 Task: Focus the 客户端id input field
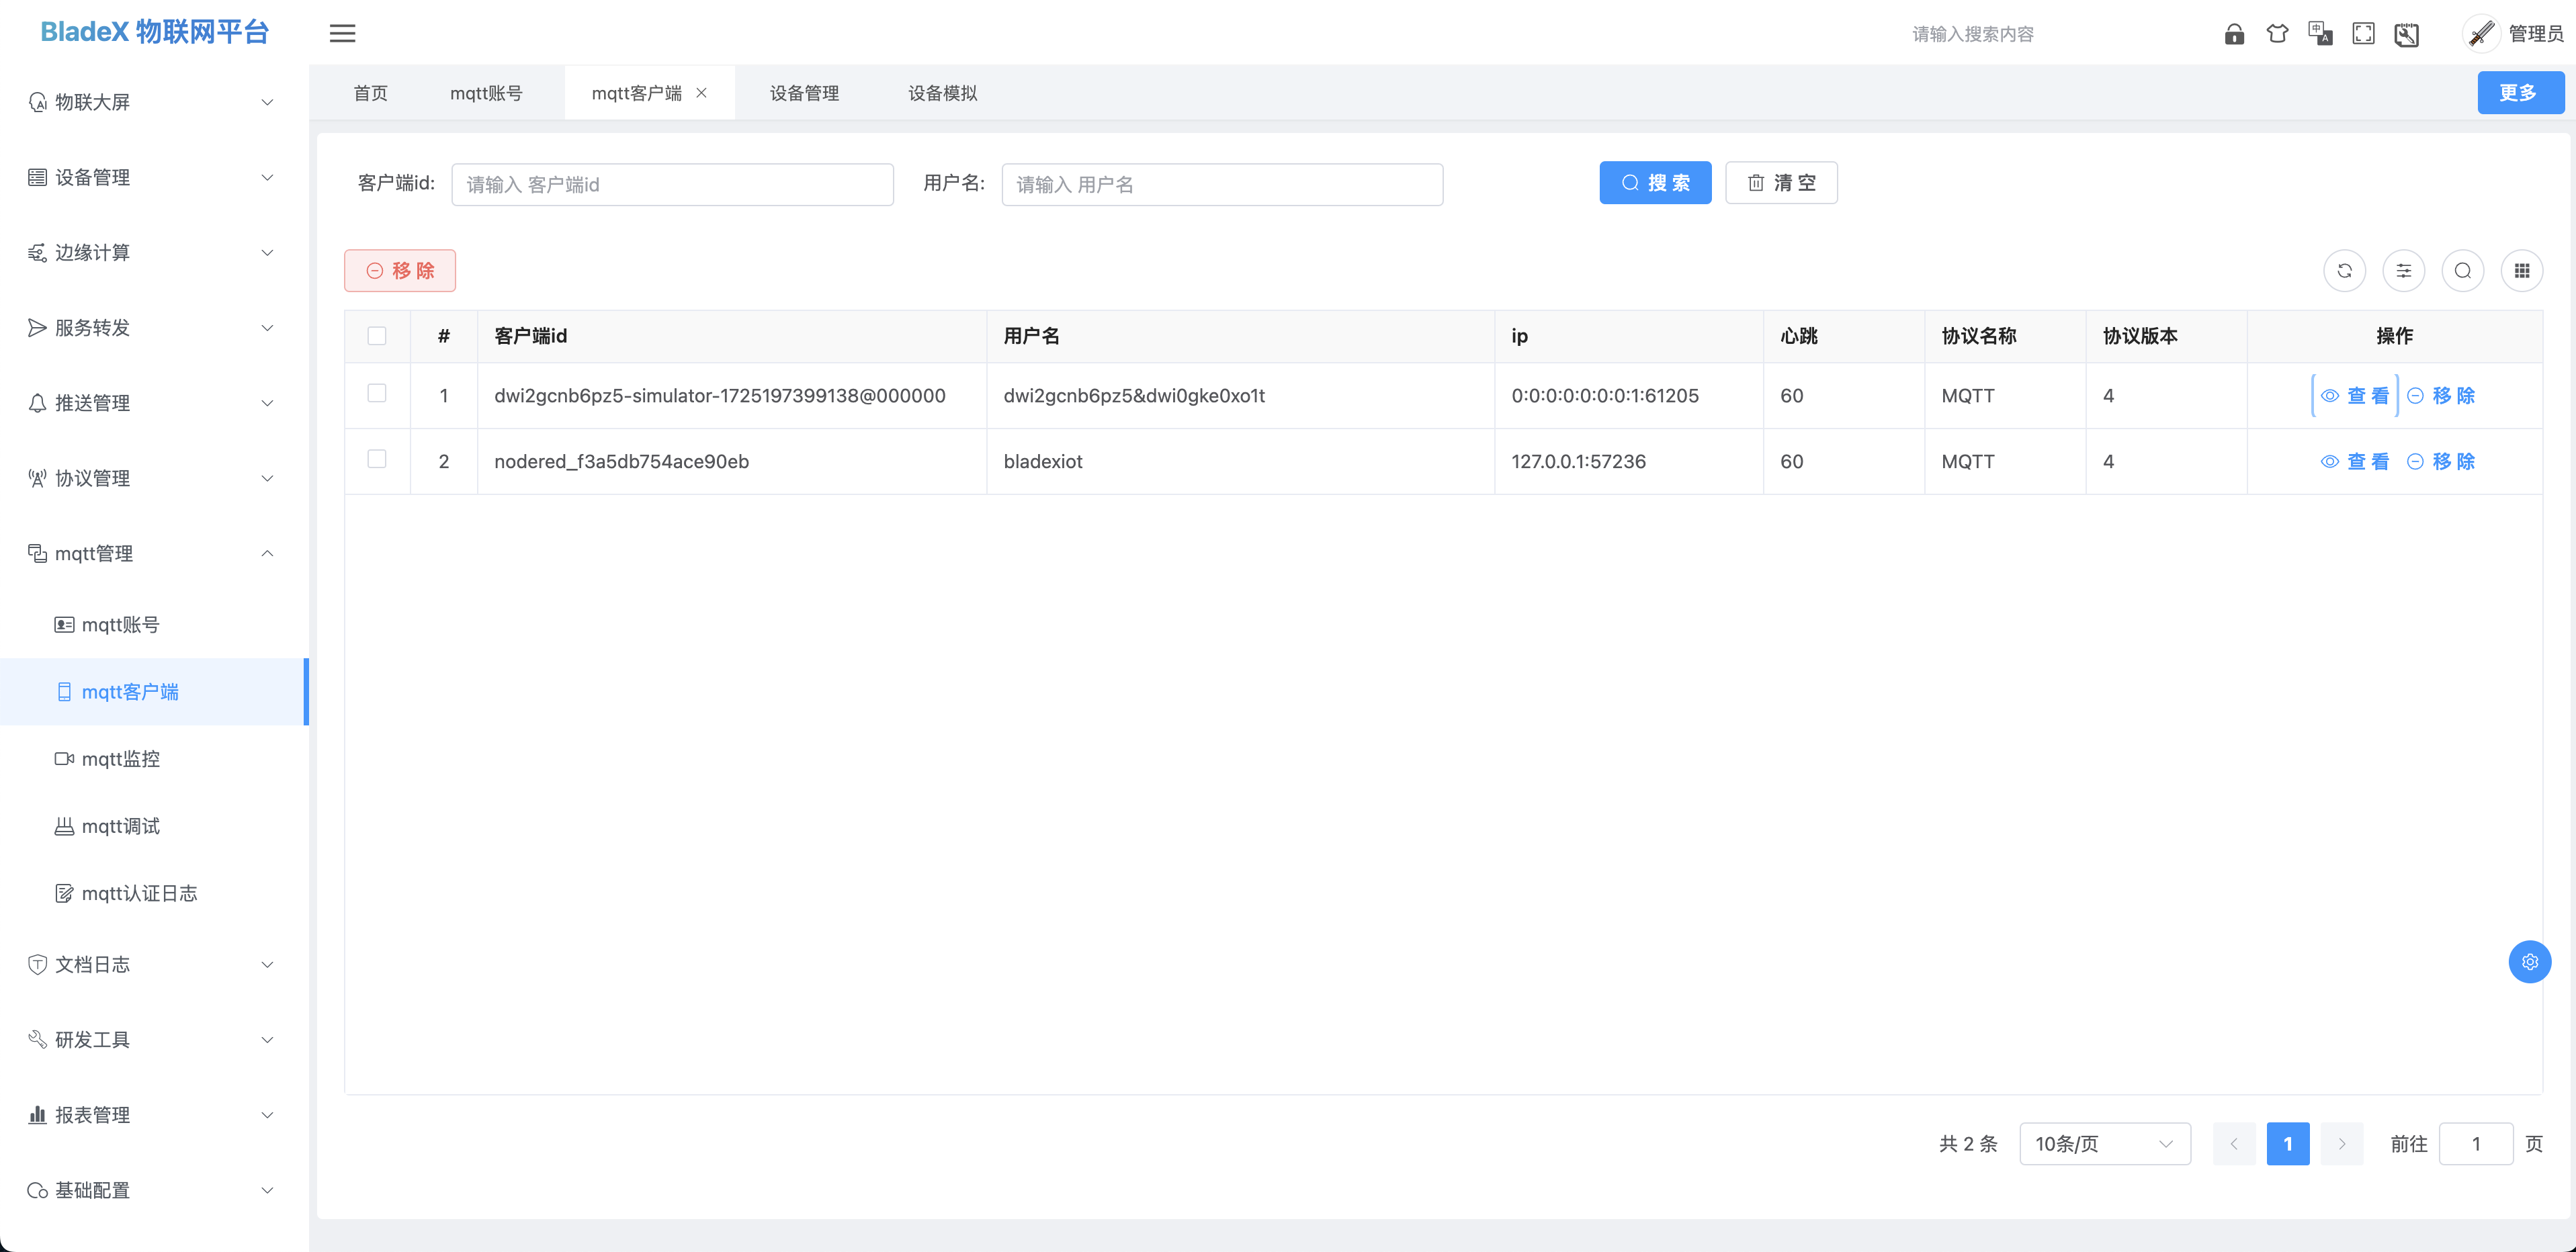pyautogui.click(x=672, y=185)
